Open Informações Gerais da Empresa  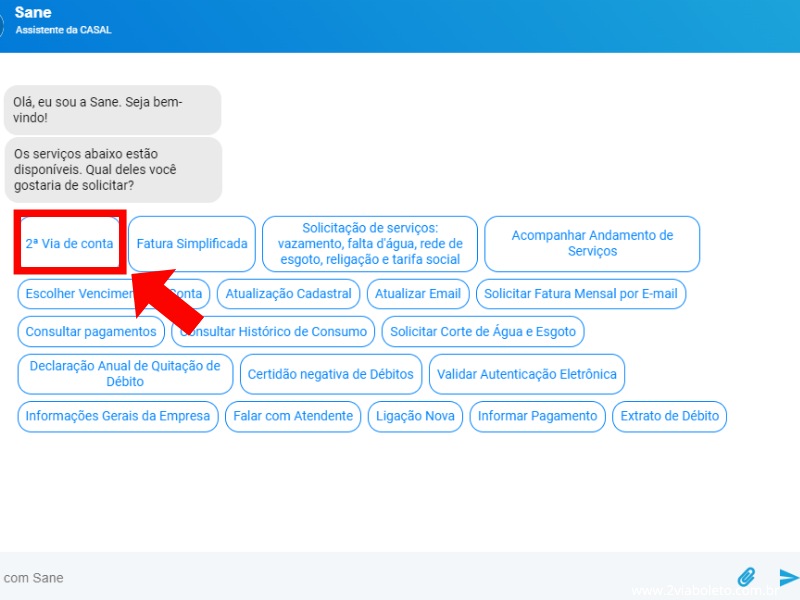pyautogui.click(x=118, y=416)
